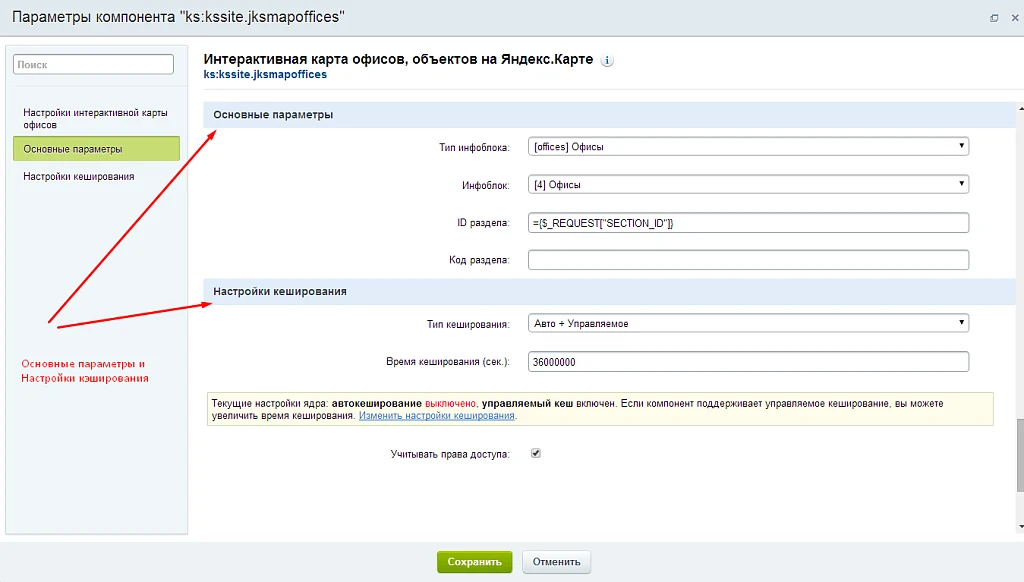
Task: Click the scrollbar up arrow
Action: (1020, 108)
